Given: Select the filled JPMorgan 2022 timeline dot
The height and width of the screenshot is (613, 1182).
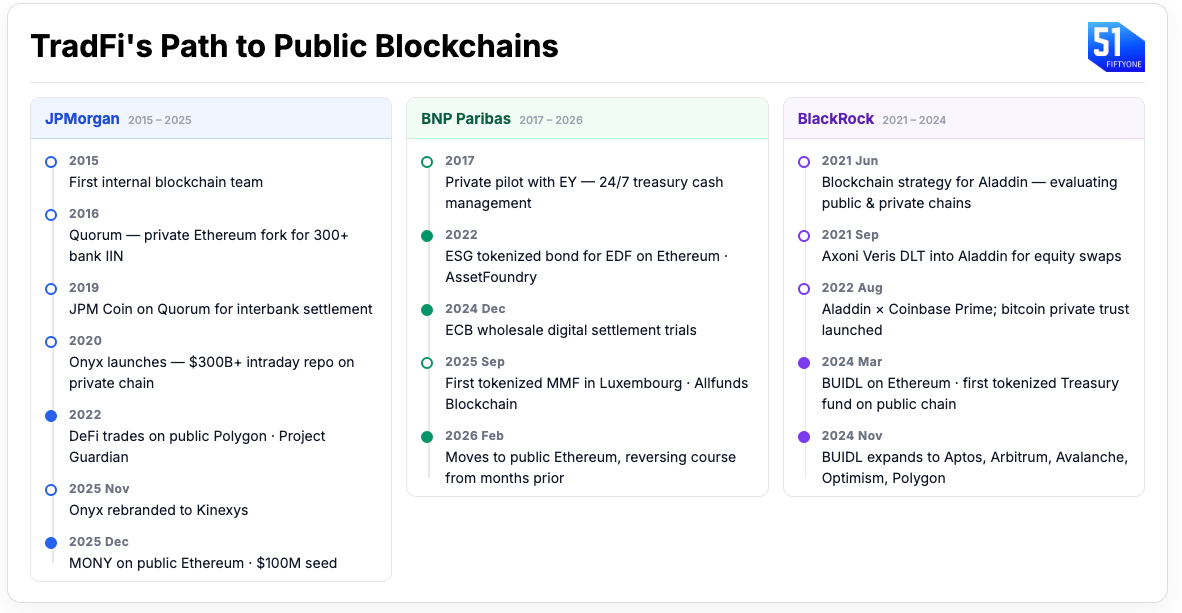Looking at the screenshot, I should coord(51,415).
